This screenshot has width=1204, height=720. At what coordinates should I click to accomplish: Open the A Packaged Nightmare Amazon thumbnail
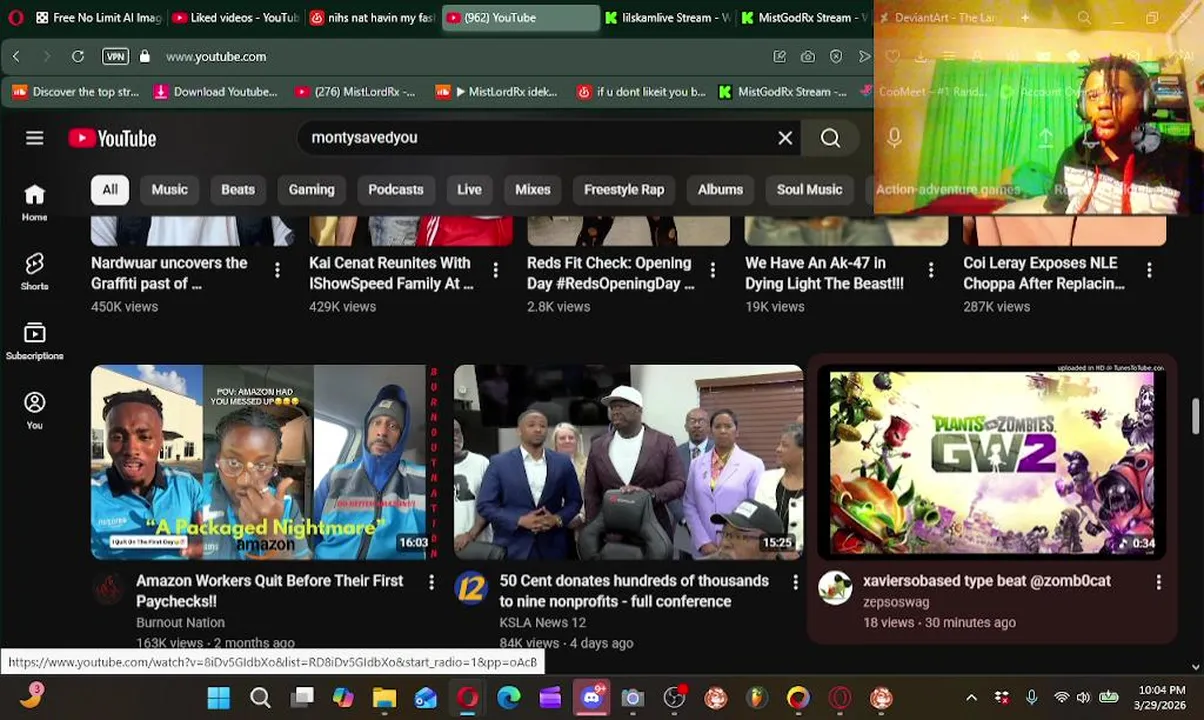tap(264, 462)
